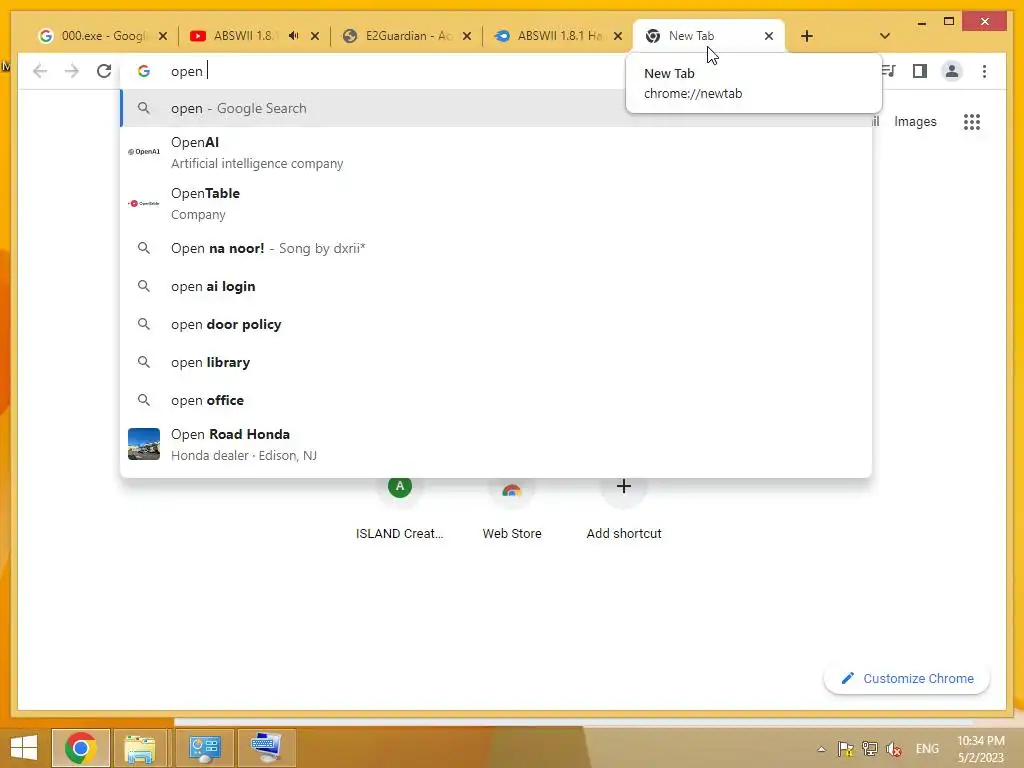The image size is (1024, 768).
Task: Open File Explorer from the taskbar
Action: point(140,748)
